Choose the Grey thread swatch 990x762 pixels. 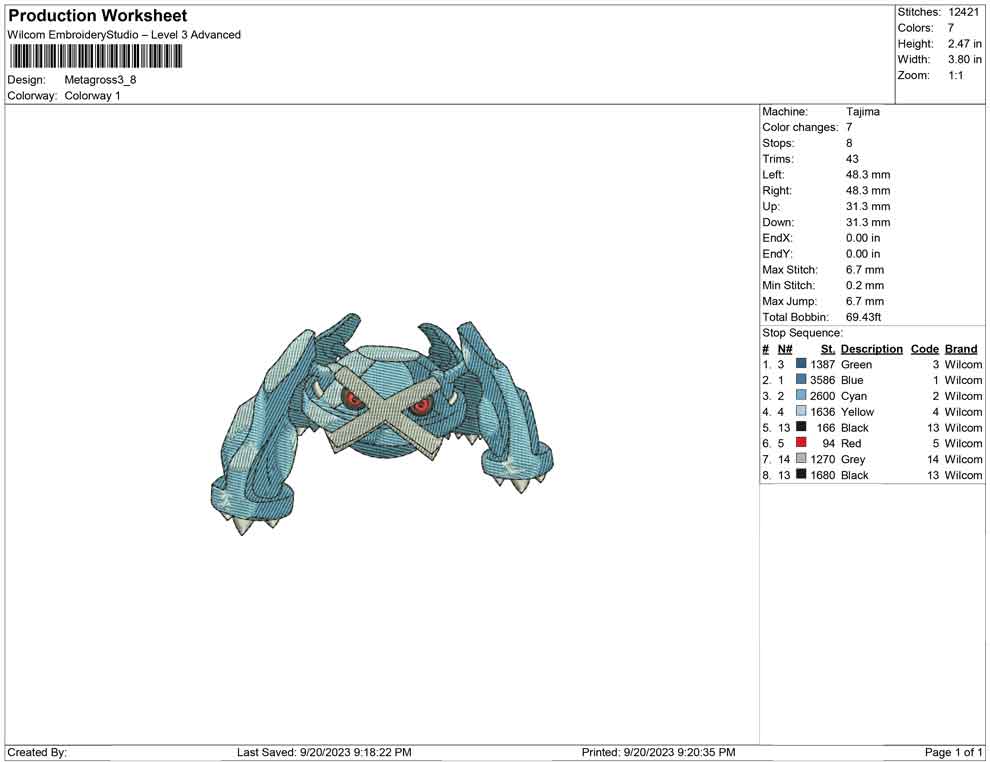[801, 458]
